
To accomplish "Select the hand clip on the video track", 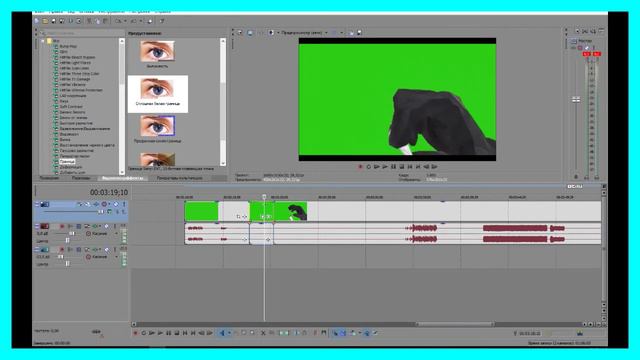I will pyautogui.click(x=290, y=212).
